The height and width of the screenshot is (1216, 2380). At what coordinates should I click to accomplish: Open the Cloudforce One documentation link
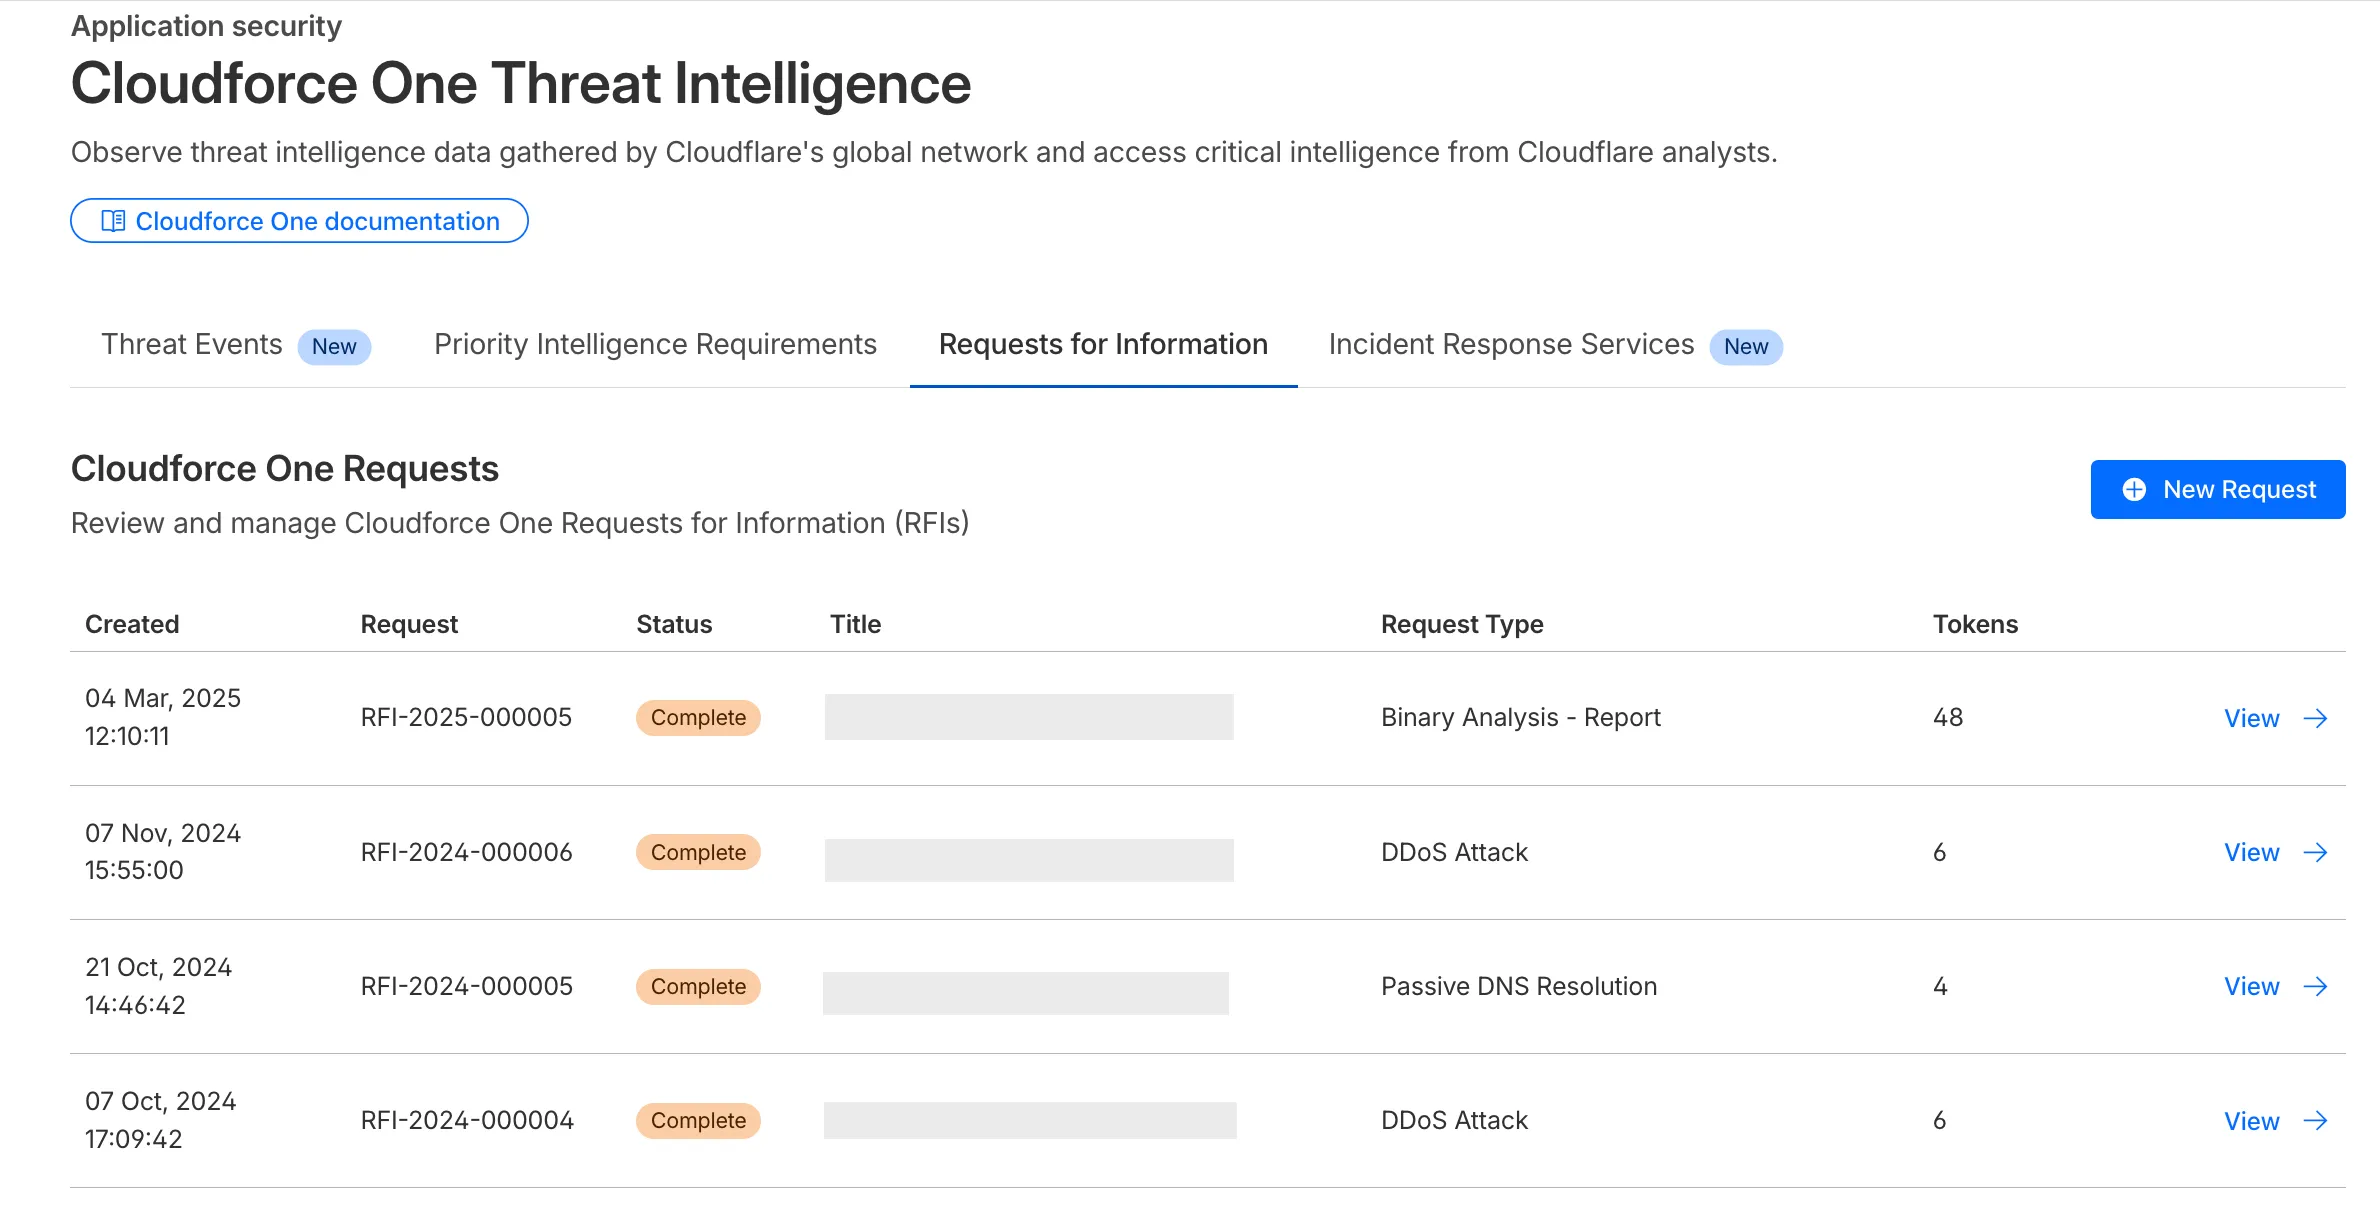(317, 221)
